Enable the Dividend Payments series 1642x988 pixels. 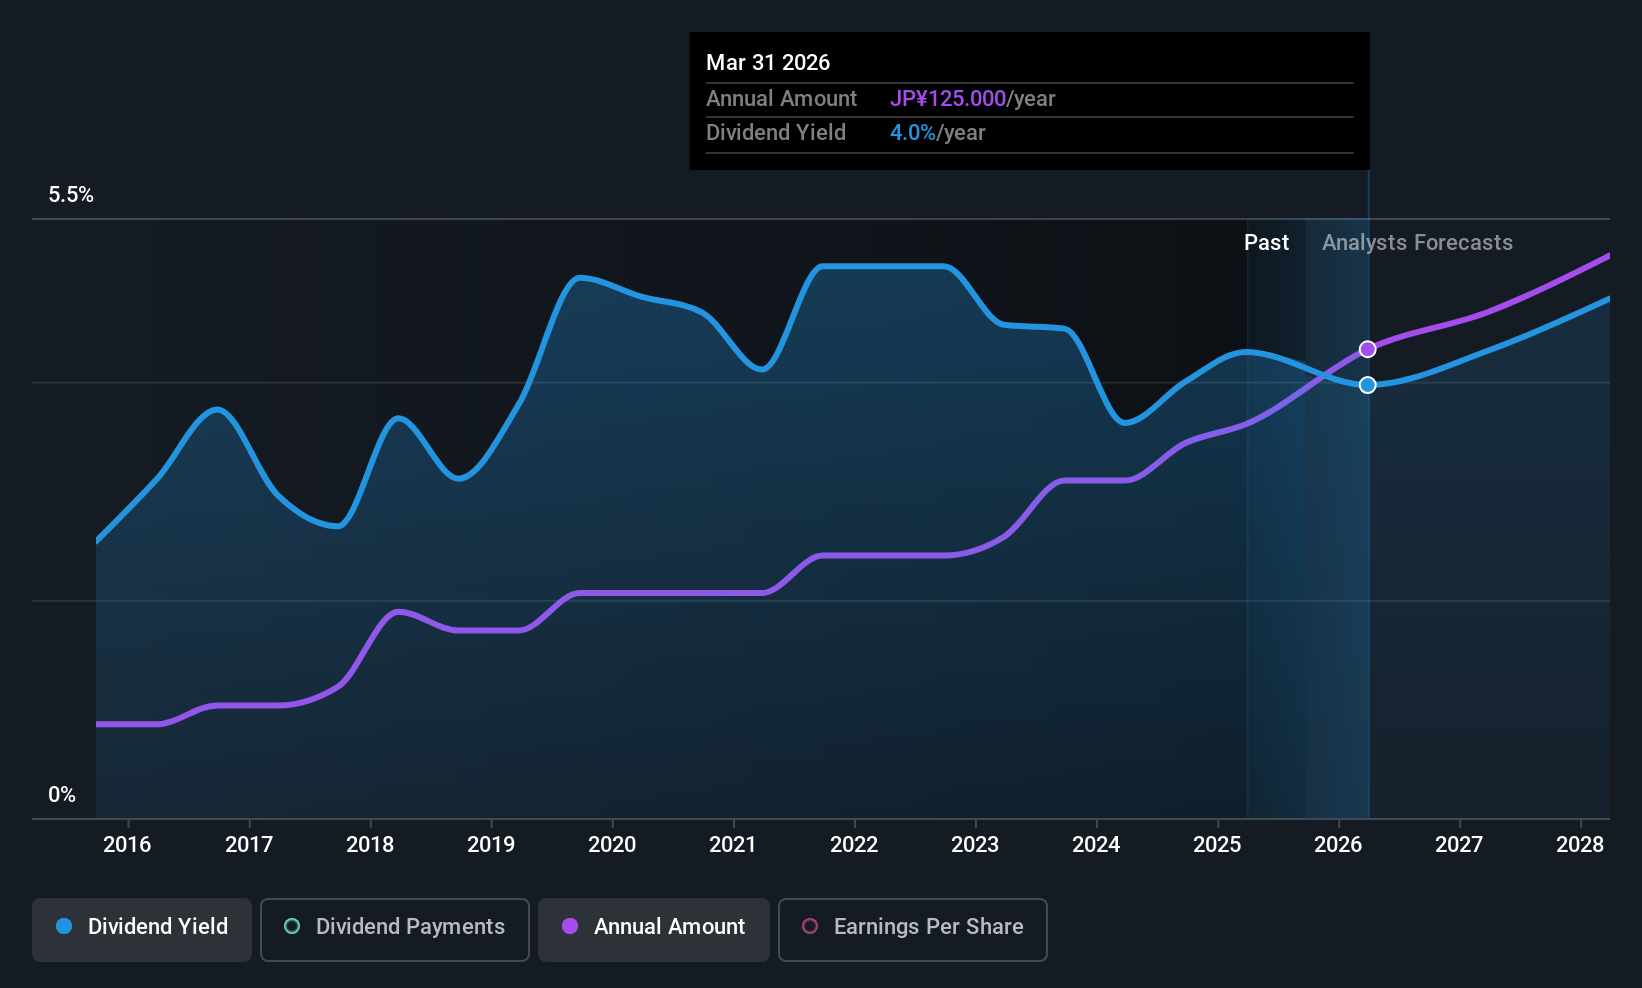[x=395, y=929]
